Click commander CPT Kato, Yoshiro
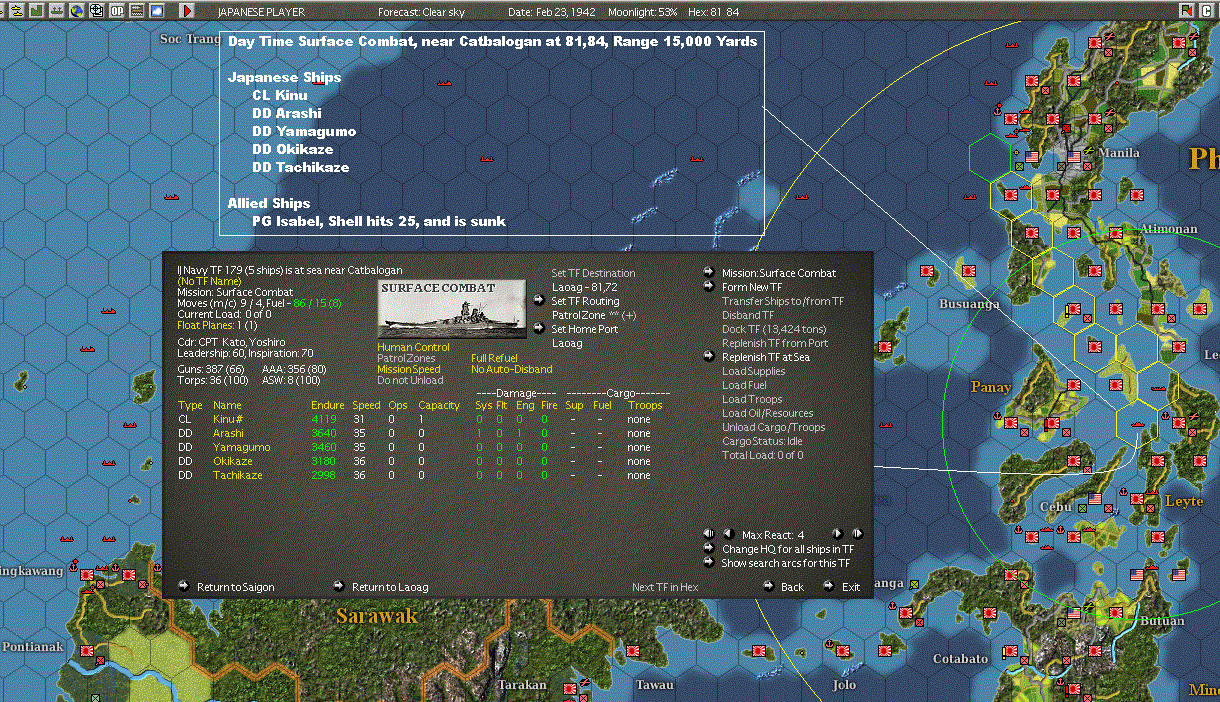 pyautogui.click(x=231, y=341)
